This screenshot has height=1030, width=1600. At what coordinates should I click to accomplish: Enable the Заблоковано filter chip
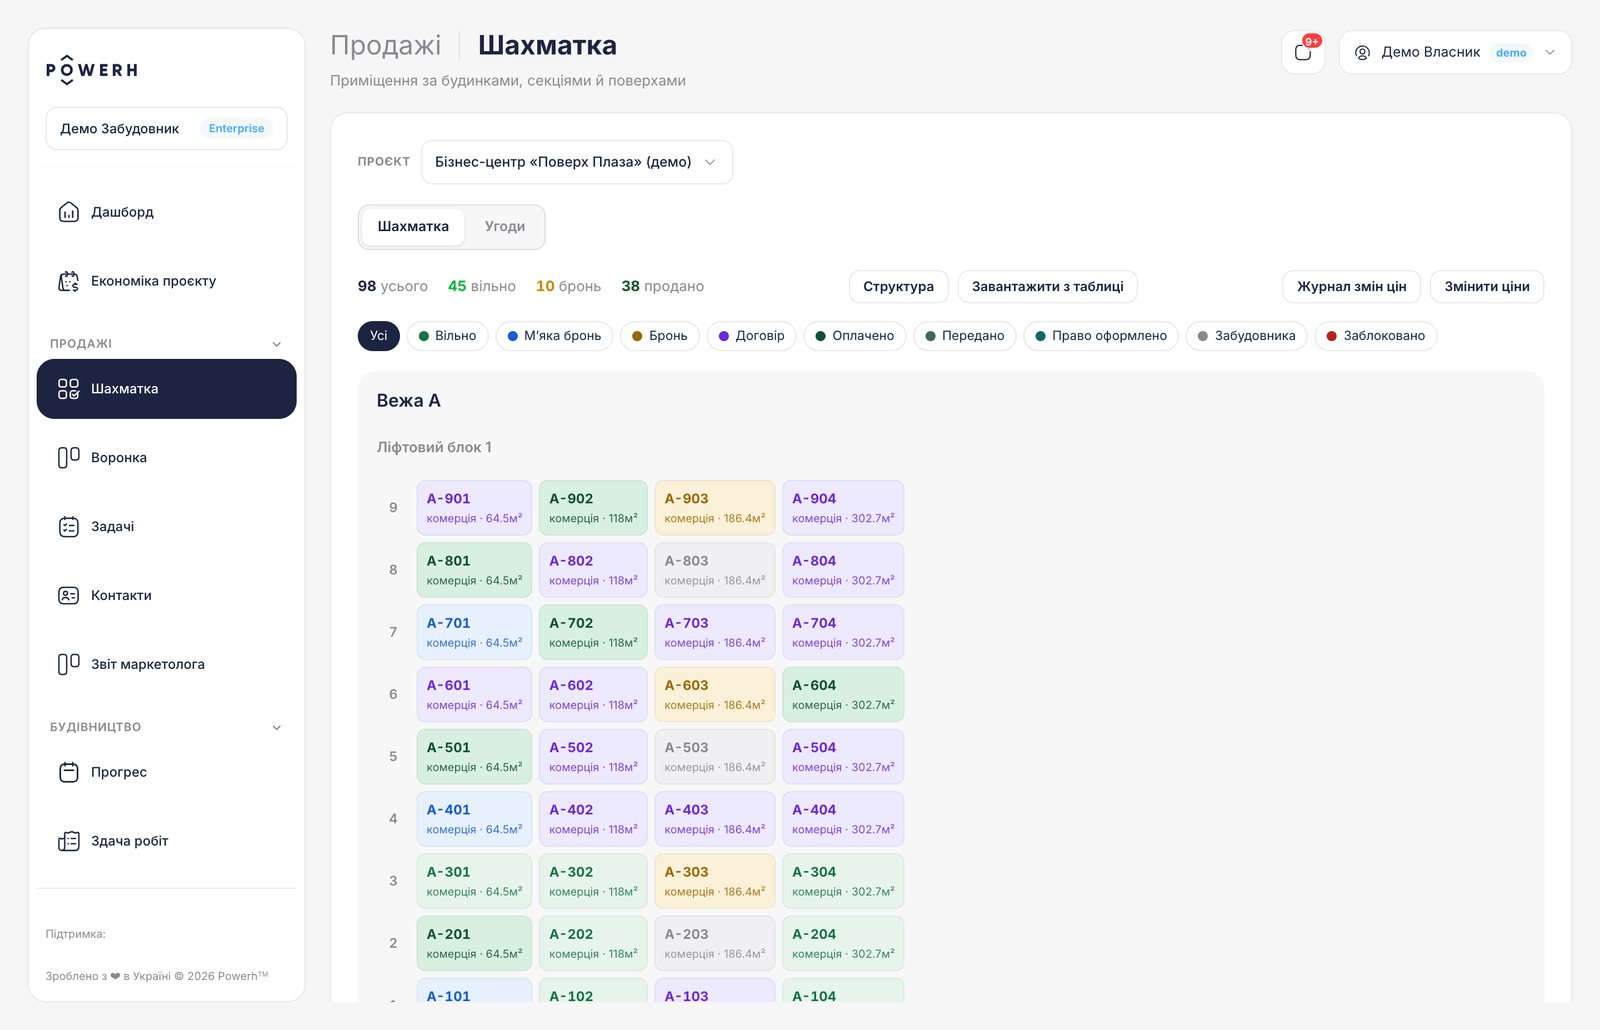[1376, 336]
